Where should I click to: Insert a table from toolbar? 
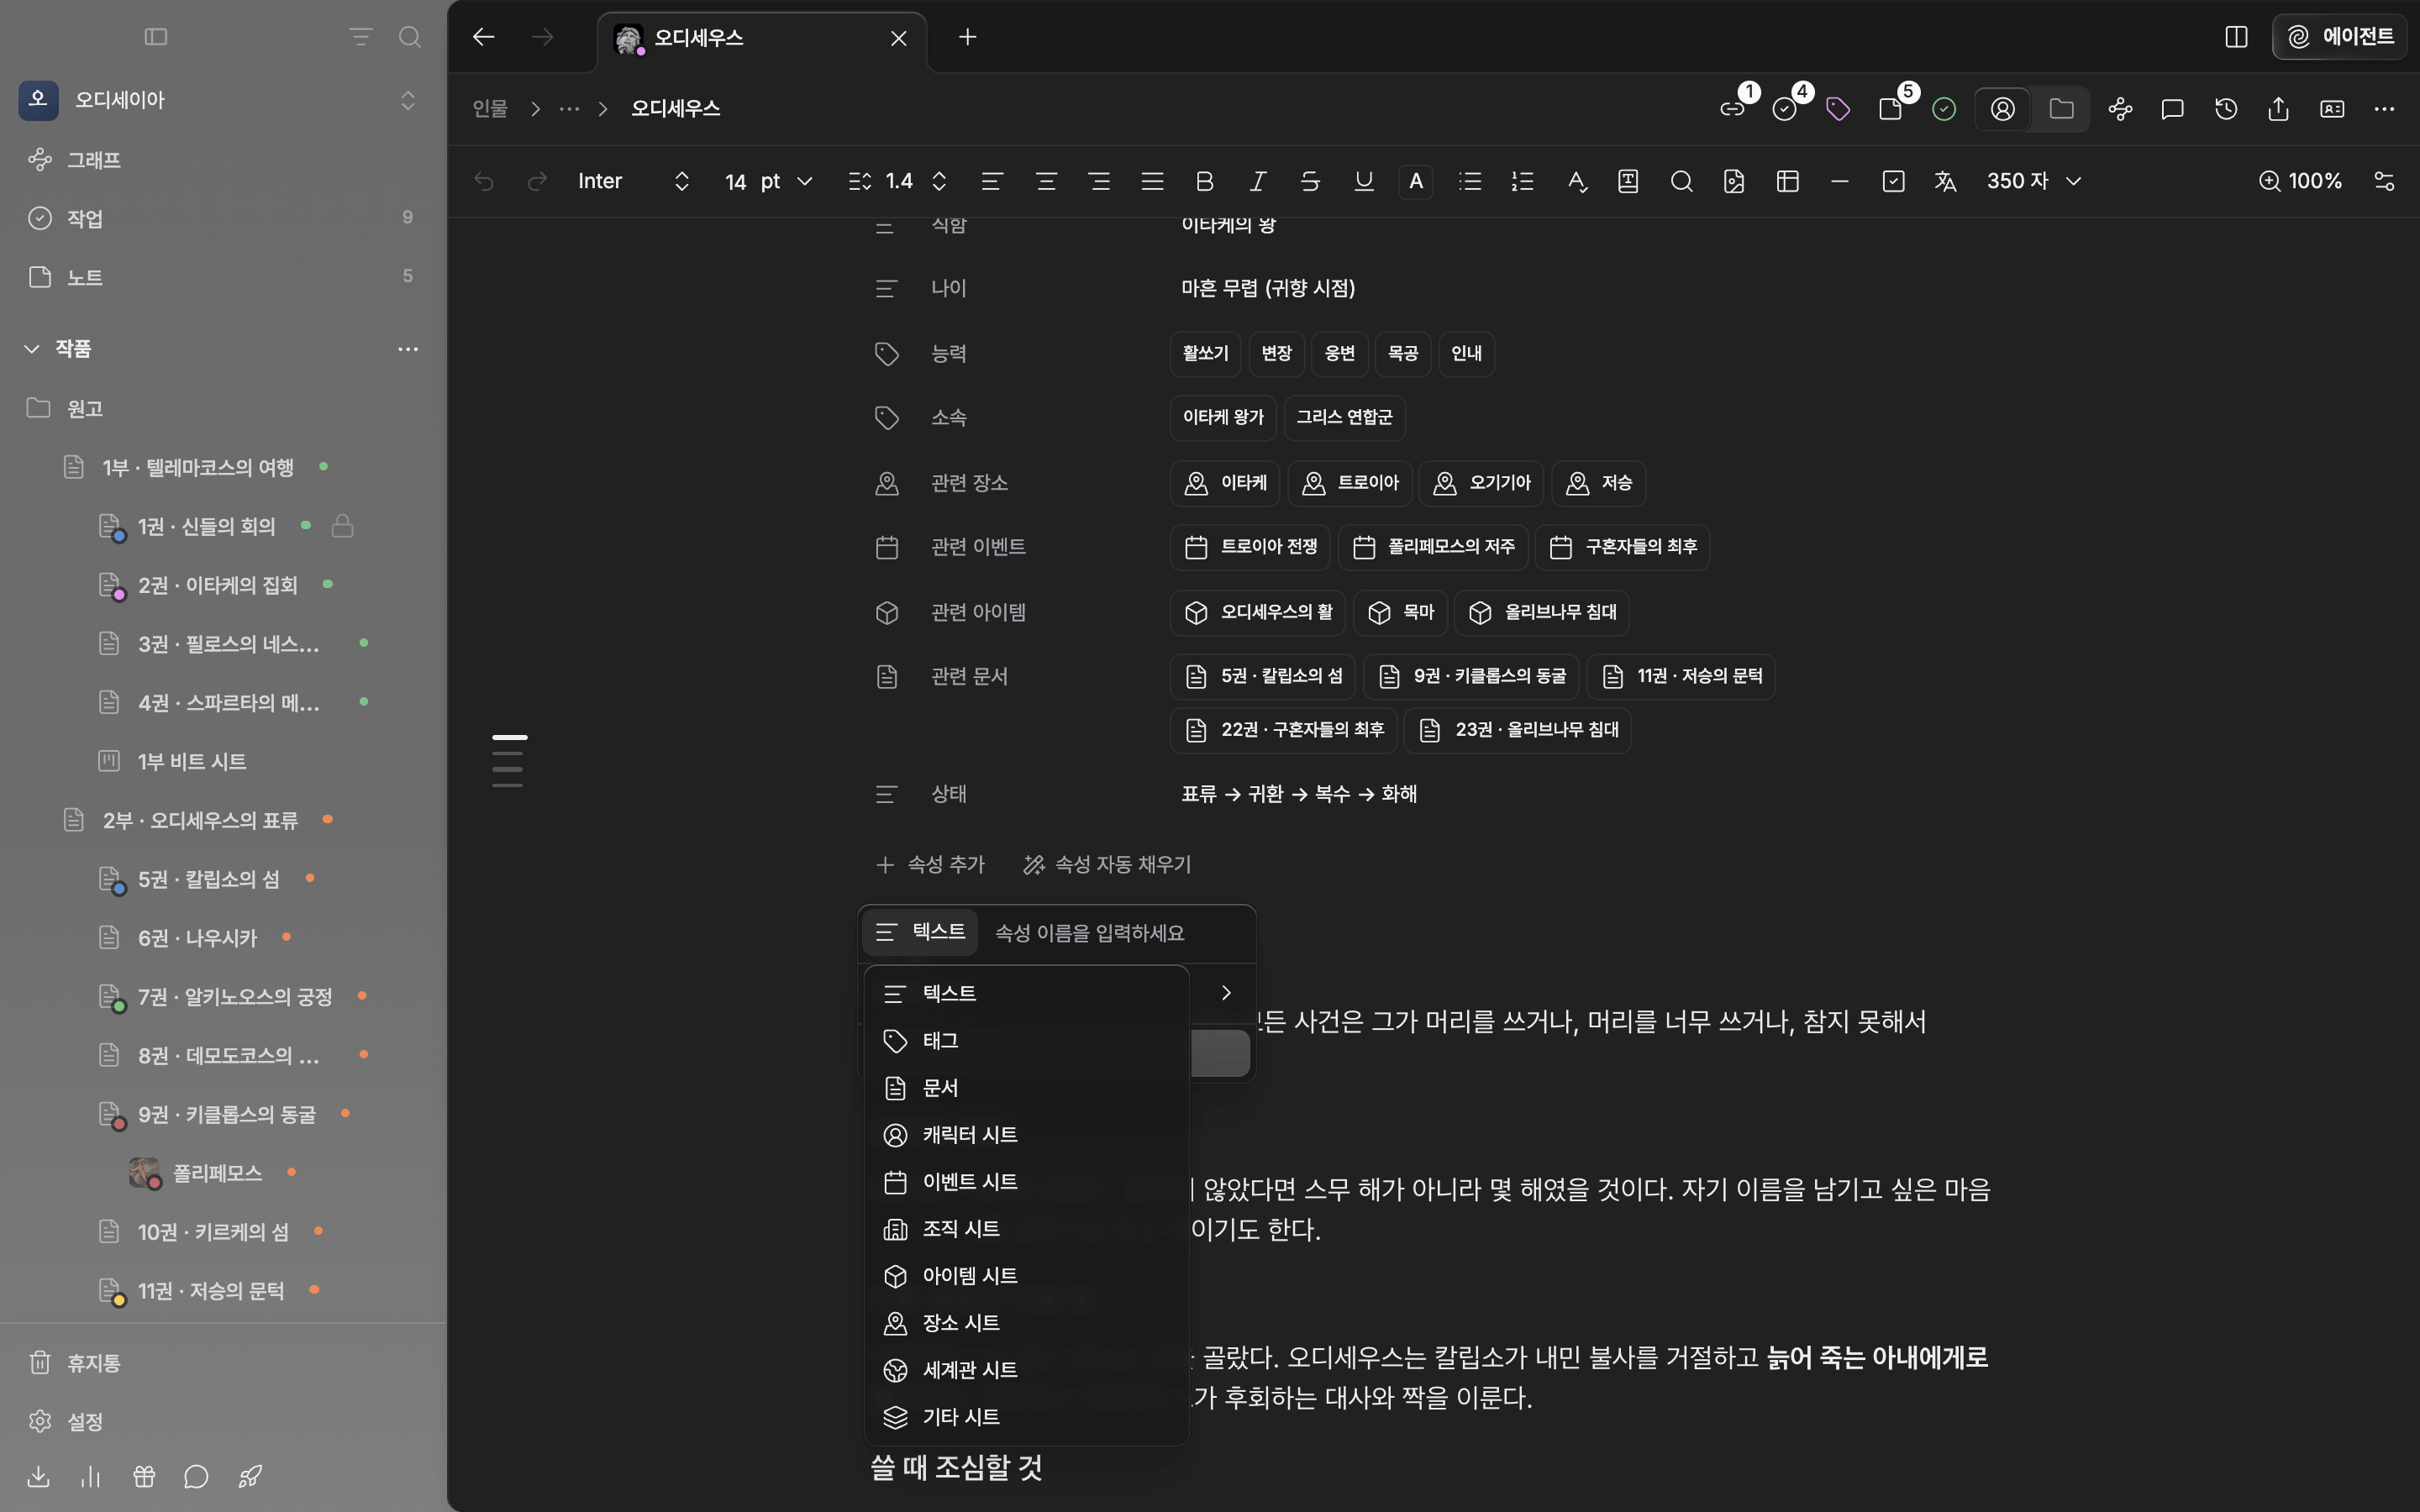tap(1787, 181)
